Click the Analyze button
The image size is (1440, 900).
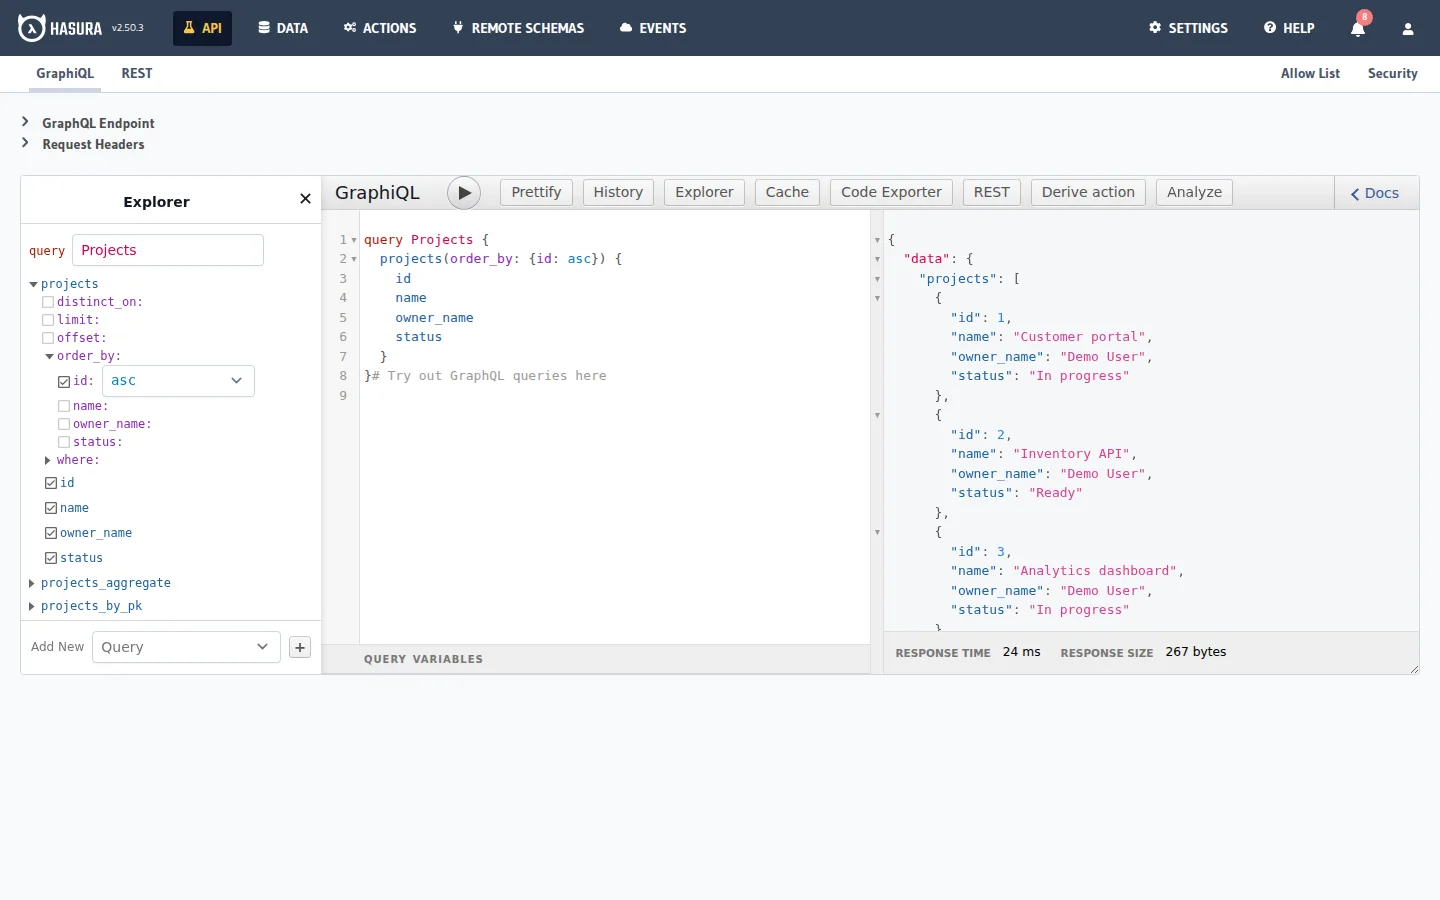click(1194, 192)
